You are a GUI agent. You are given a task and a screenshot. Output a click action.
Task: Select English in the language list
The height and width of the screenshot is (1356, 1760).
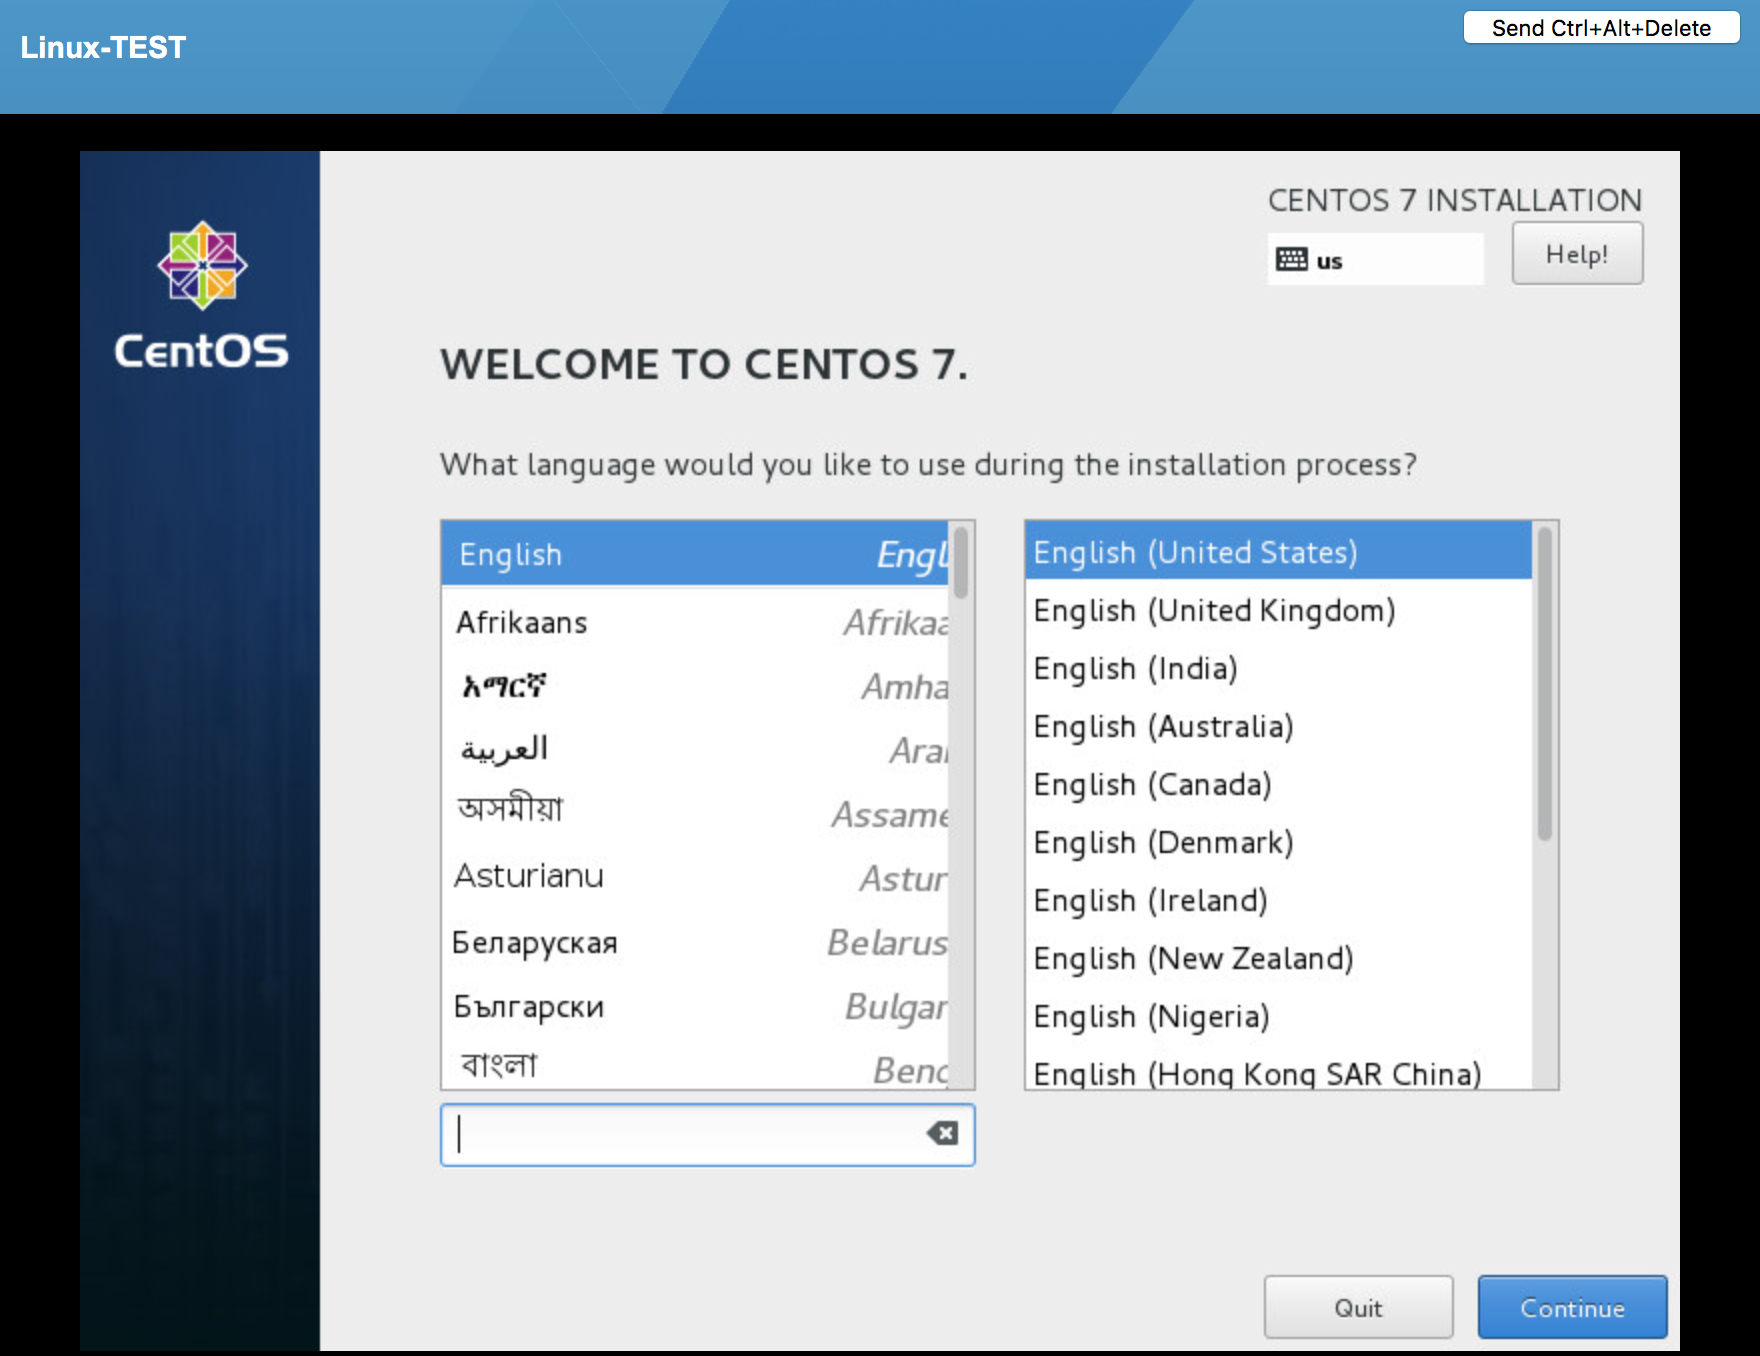click(x=695, y=554)
